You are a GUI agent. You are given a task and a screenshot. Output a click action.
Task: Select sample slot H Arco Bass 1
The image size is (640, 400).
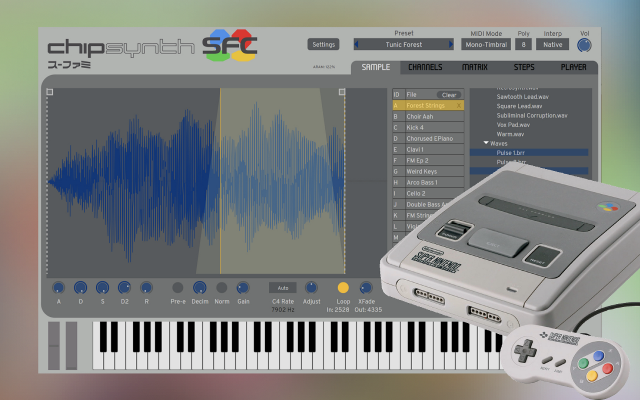pos(428,183)
